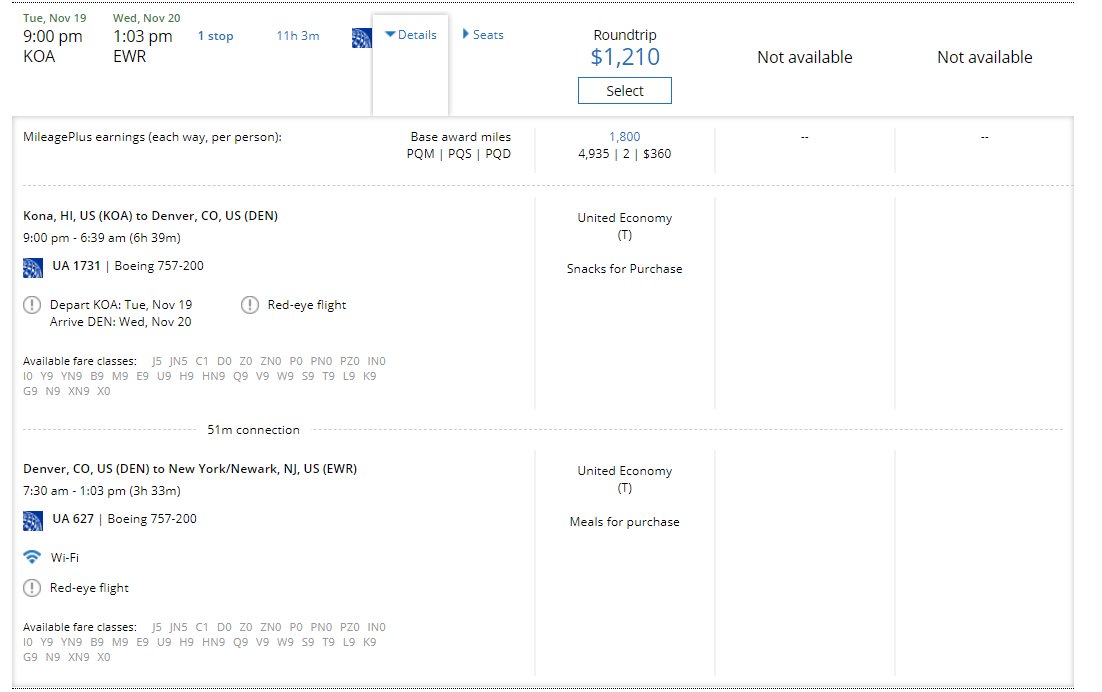The image size is (1102, 692).
Task: Click the 1,800 base award miles link
Action: (624, 136)
